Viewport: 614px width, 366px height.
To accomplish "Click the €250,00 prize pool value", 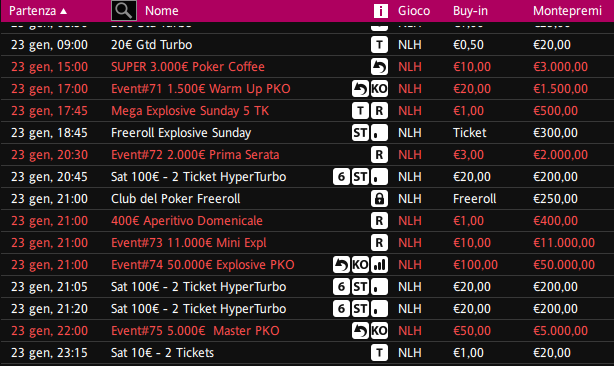I will [x=555, y=199].
